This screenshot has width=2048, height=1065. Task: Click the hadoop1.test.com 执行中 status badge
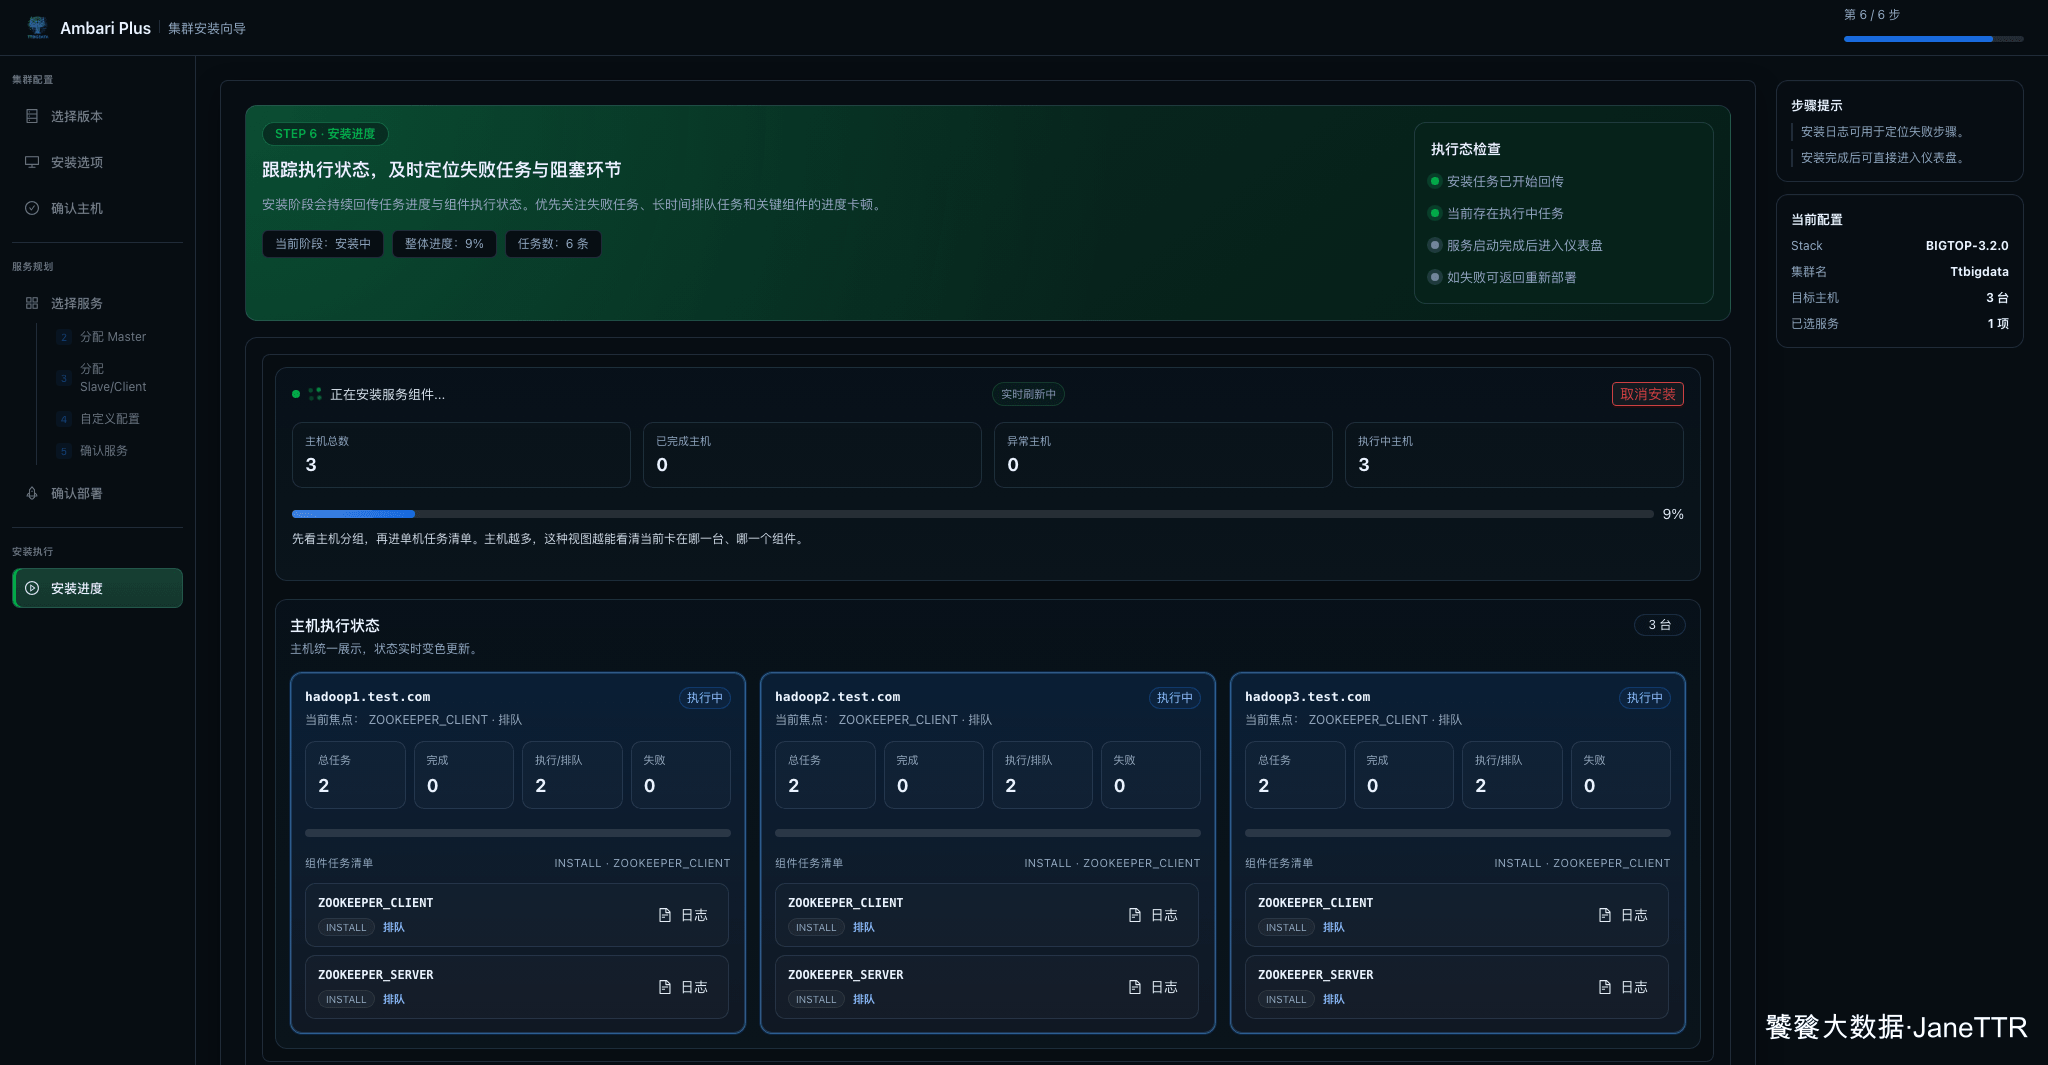705,698
